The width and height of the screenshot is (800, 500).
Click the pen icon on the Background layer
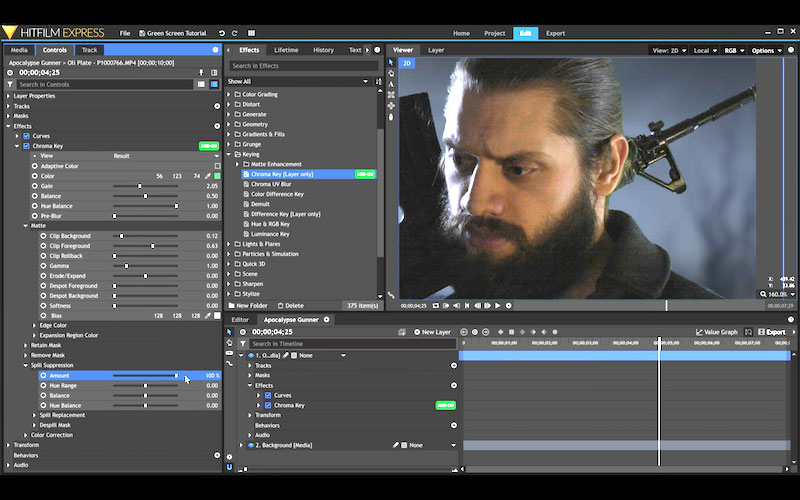pos(395,445)
